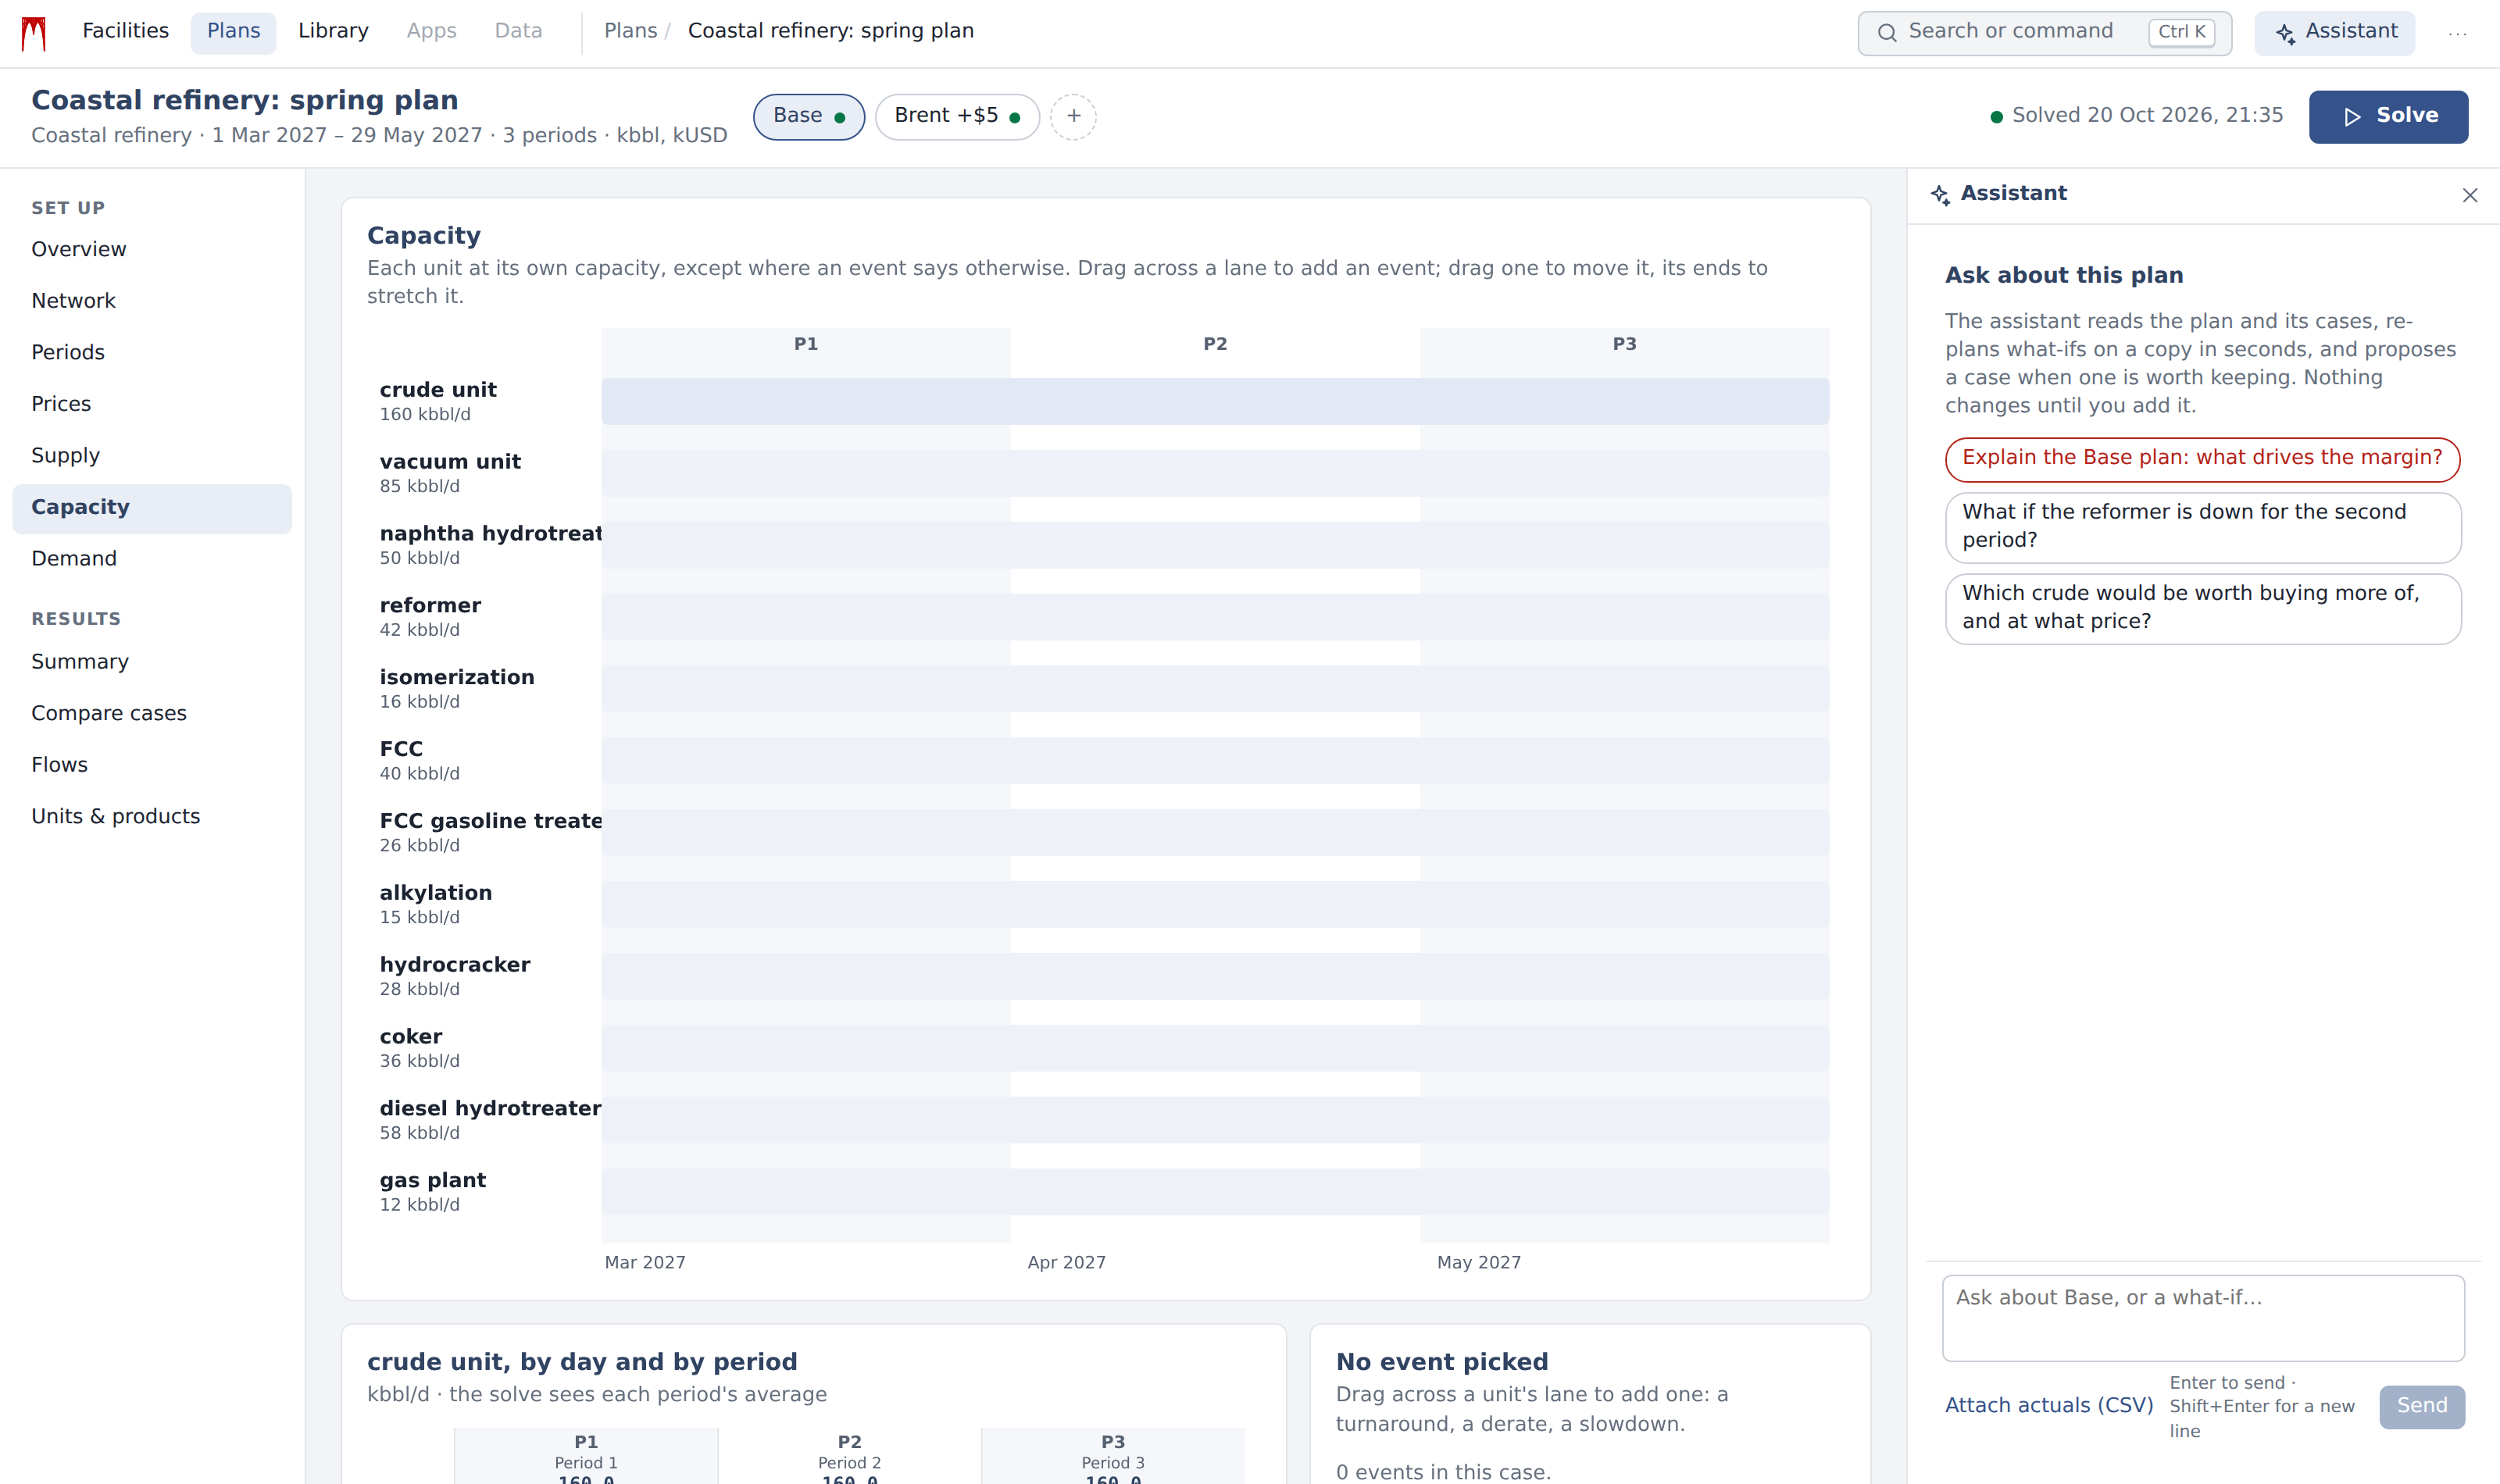Viewport: 2500px width, 1484px height.
Task: Go to Demand in sidebar
Action: click(152, 559)
